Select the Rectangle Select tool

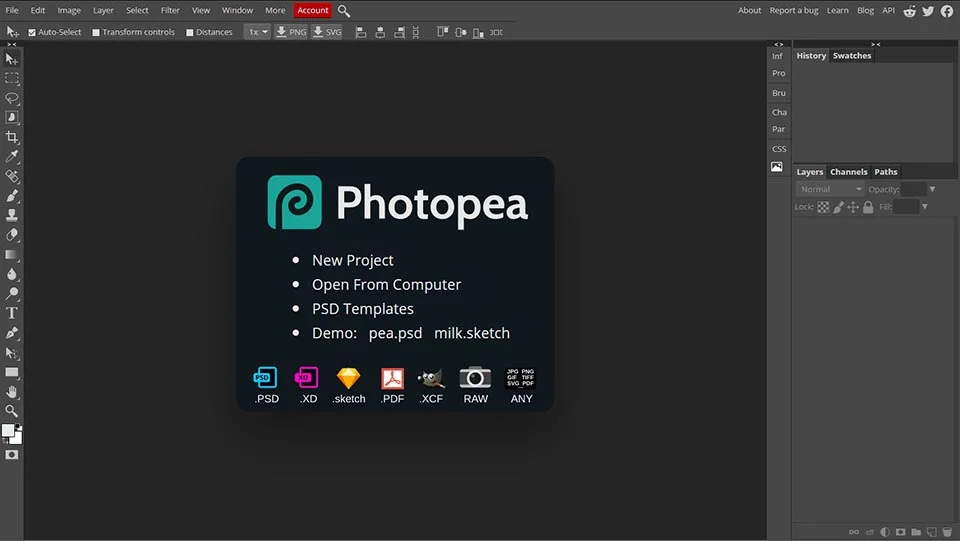point(12,78)
